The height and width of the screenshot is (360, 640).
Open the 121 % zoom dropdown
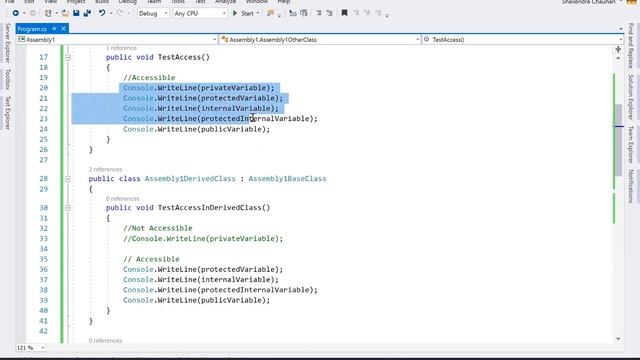31,348
